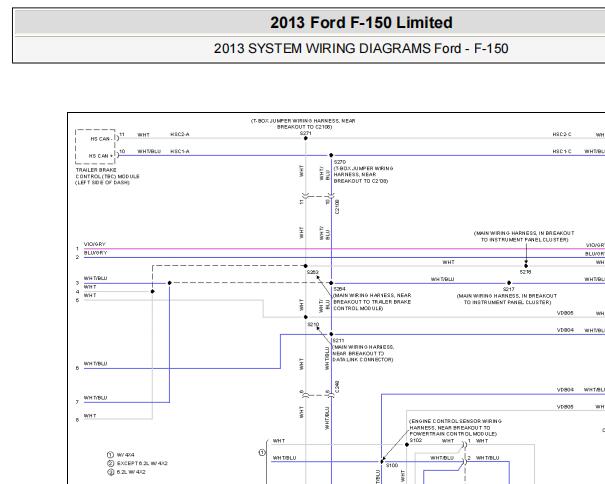Image resolution: width=605 pixels, height=484 pixels.
Task: Click the 'WHT/BLU' label at wire 3
Action: [x=95, y=278]
